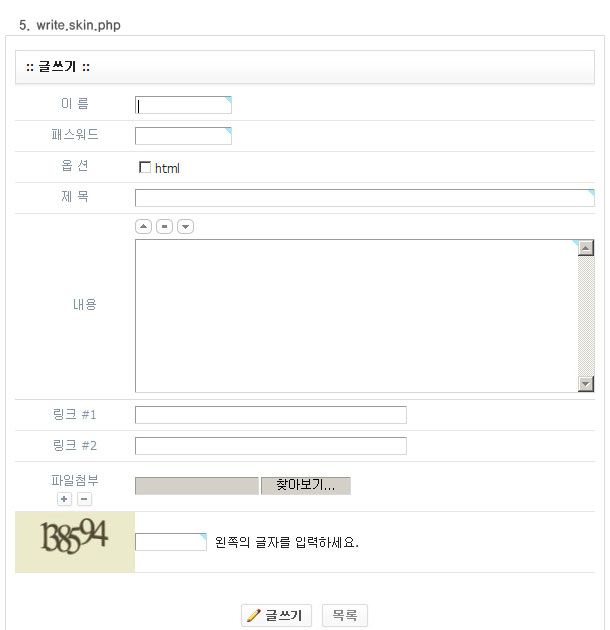The height and width of the screenshot is (630, 610).
Task: Click the 제목 title input field
Action: pos(364,198)
